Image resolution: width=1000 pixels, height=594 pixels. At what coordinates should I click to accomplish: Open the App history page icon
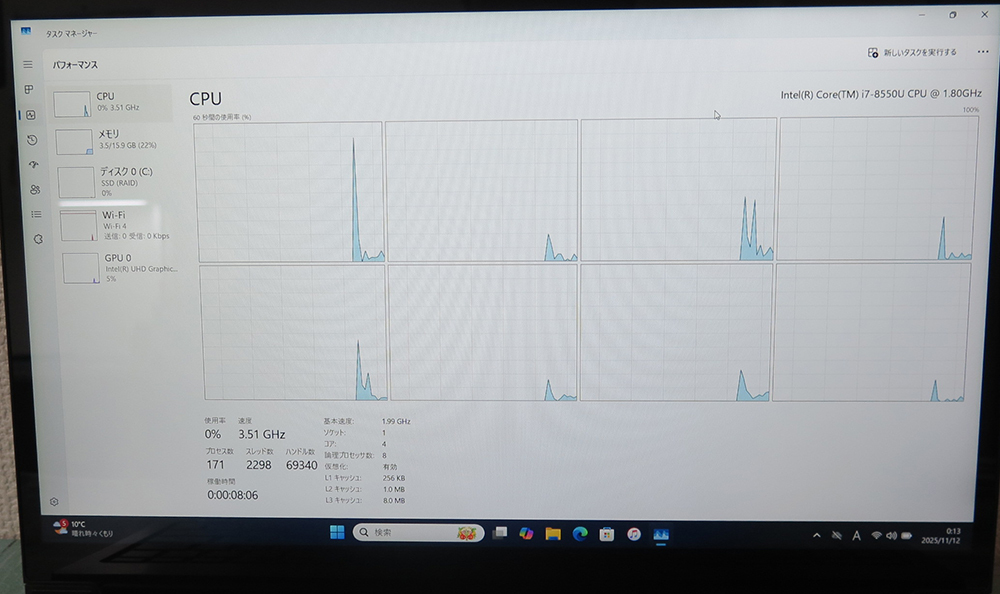32,140
